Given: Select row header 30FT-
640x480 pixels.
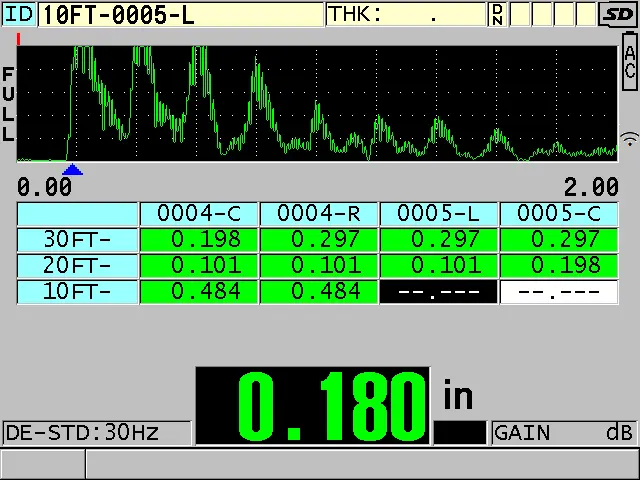Looking at the screenshot, I should 78,240.
